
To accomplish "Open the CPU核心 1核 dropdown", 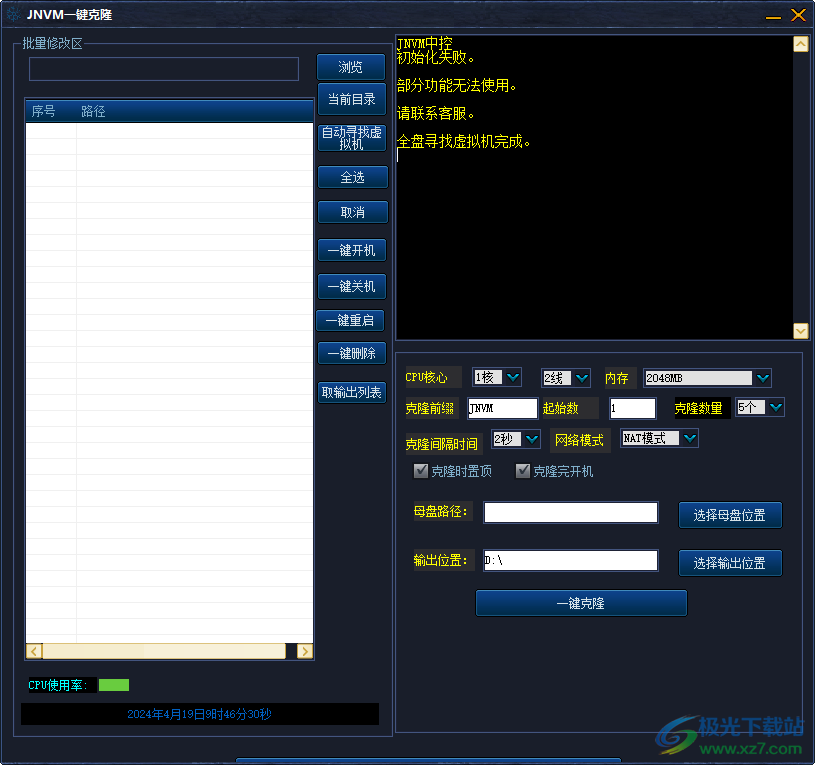I will click(512, 377).
